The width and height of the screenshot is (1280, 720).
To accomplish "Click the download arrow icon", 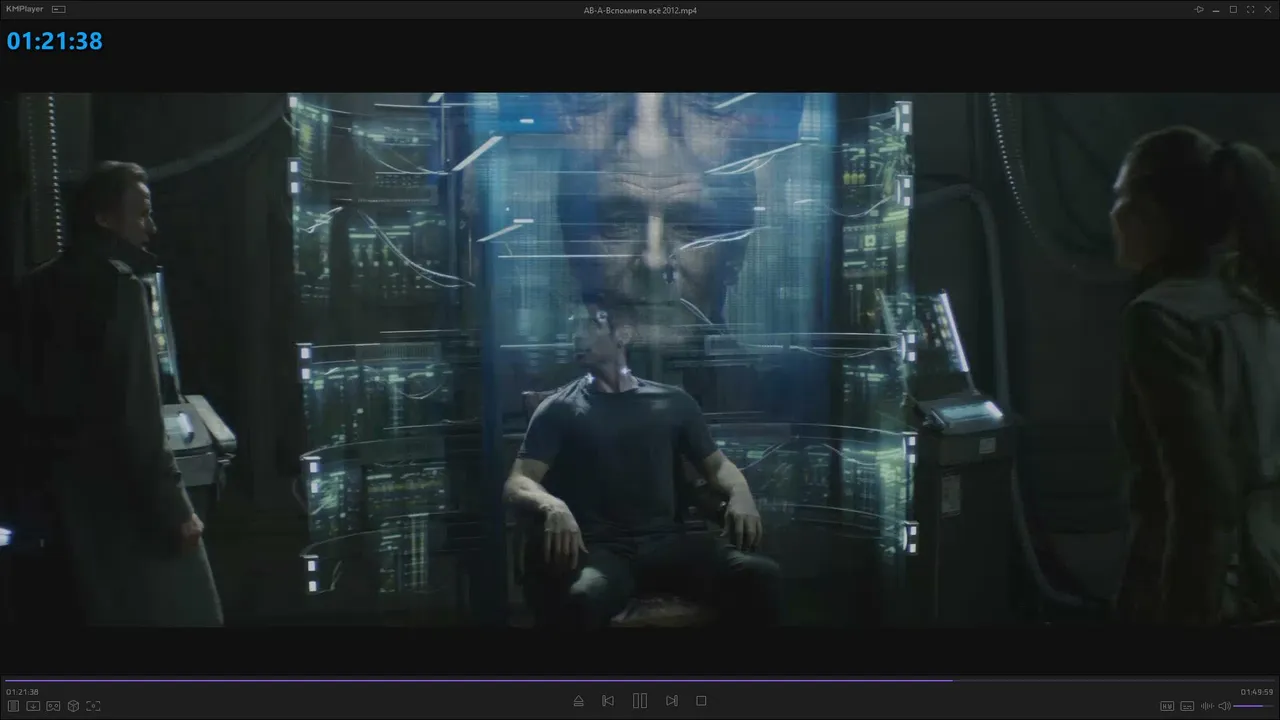I will (x=33, y=706).
